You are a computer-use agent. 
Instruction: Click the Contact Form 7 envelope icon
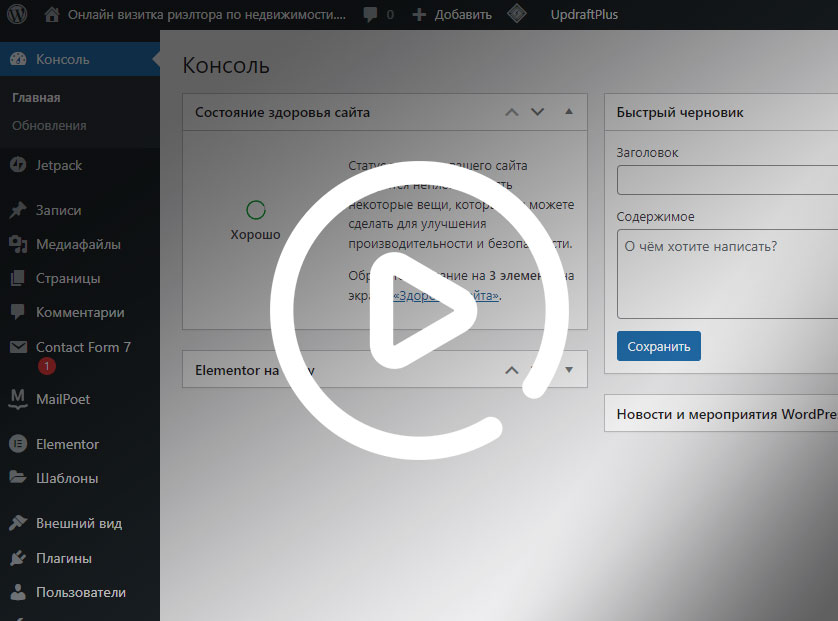pyautogui.click(x=17, y=347)
